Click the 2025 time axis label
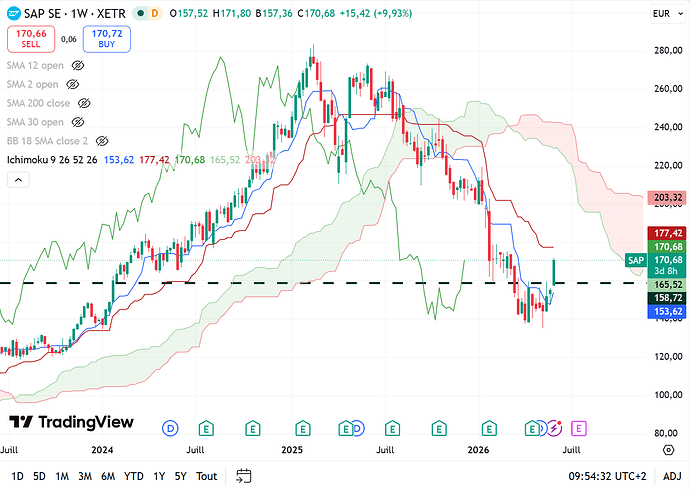 tap(292, 450)
